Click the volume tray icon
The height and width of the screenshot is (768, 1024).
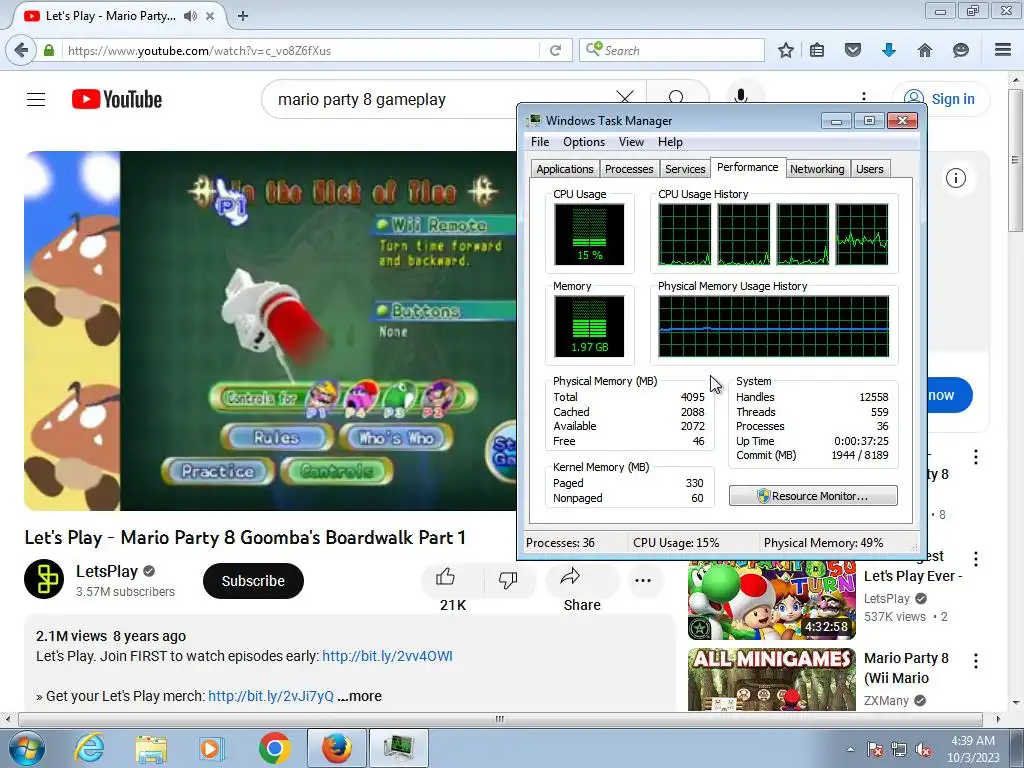coord(923,750)
